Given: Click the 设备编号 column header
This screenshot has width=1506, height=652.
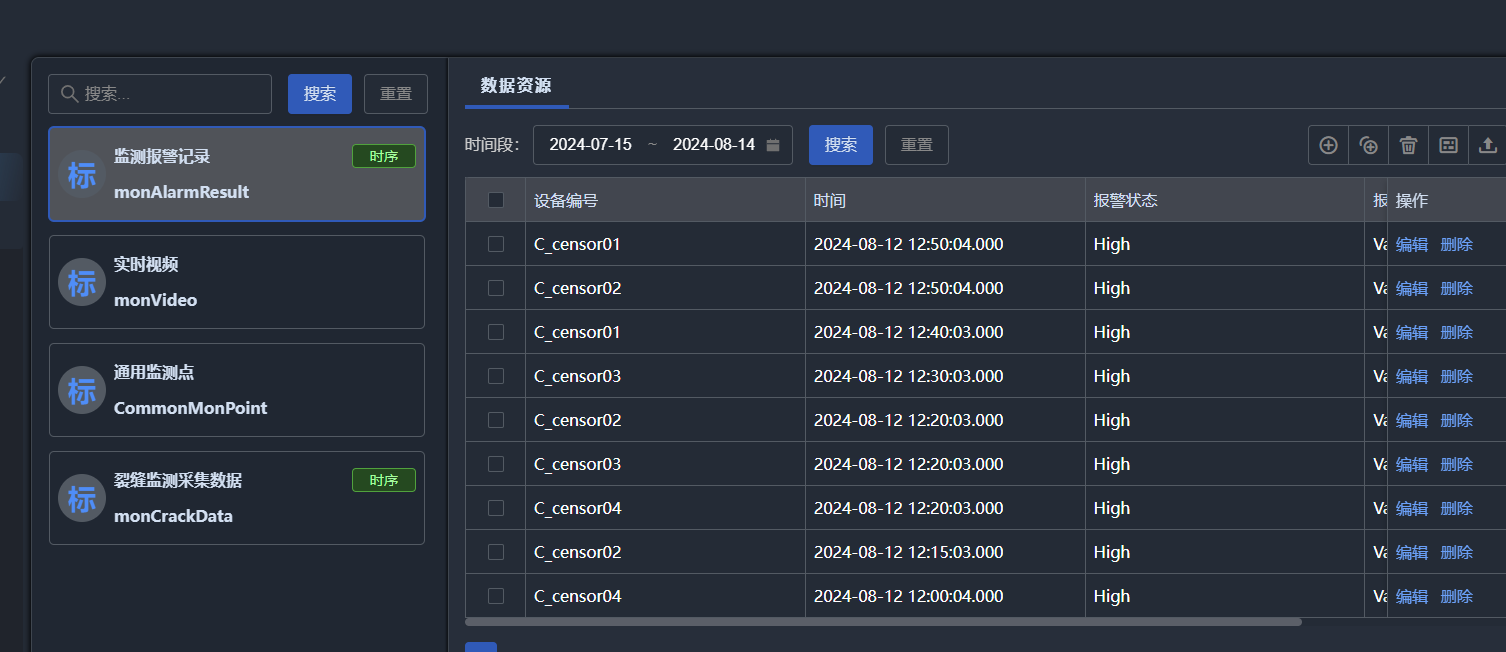Looking at the screenshot, I should 665,200.
